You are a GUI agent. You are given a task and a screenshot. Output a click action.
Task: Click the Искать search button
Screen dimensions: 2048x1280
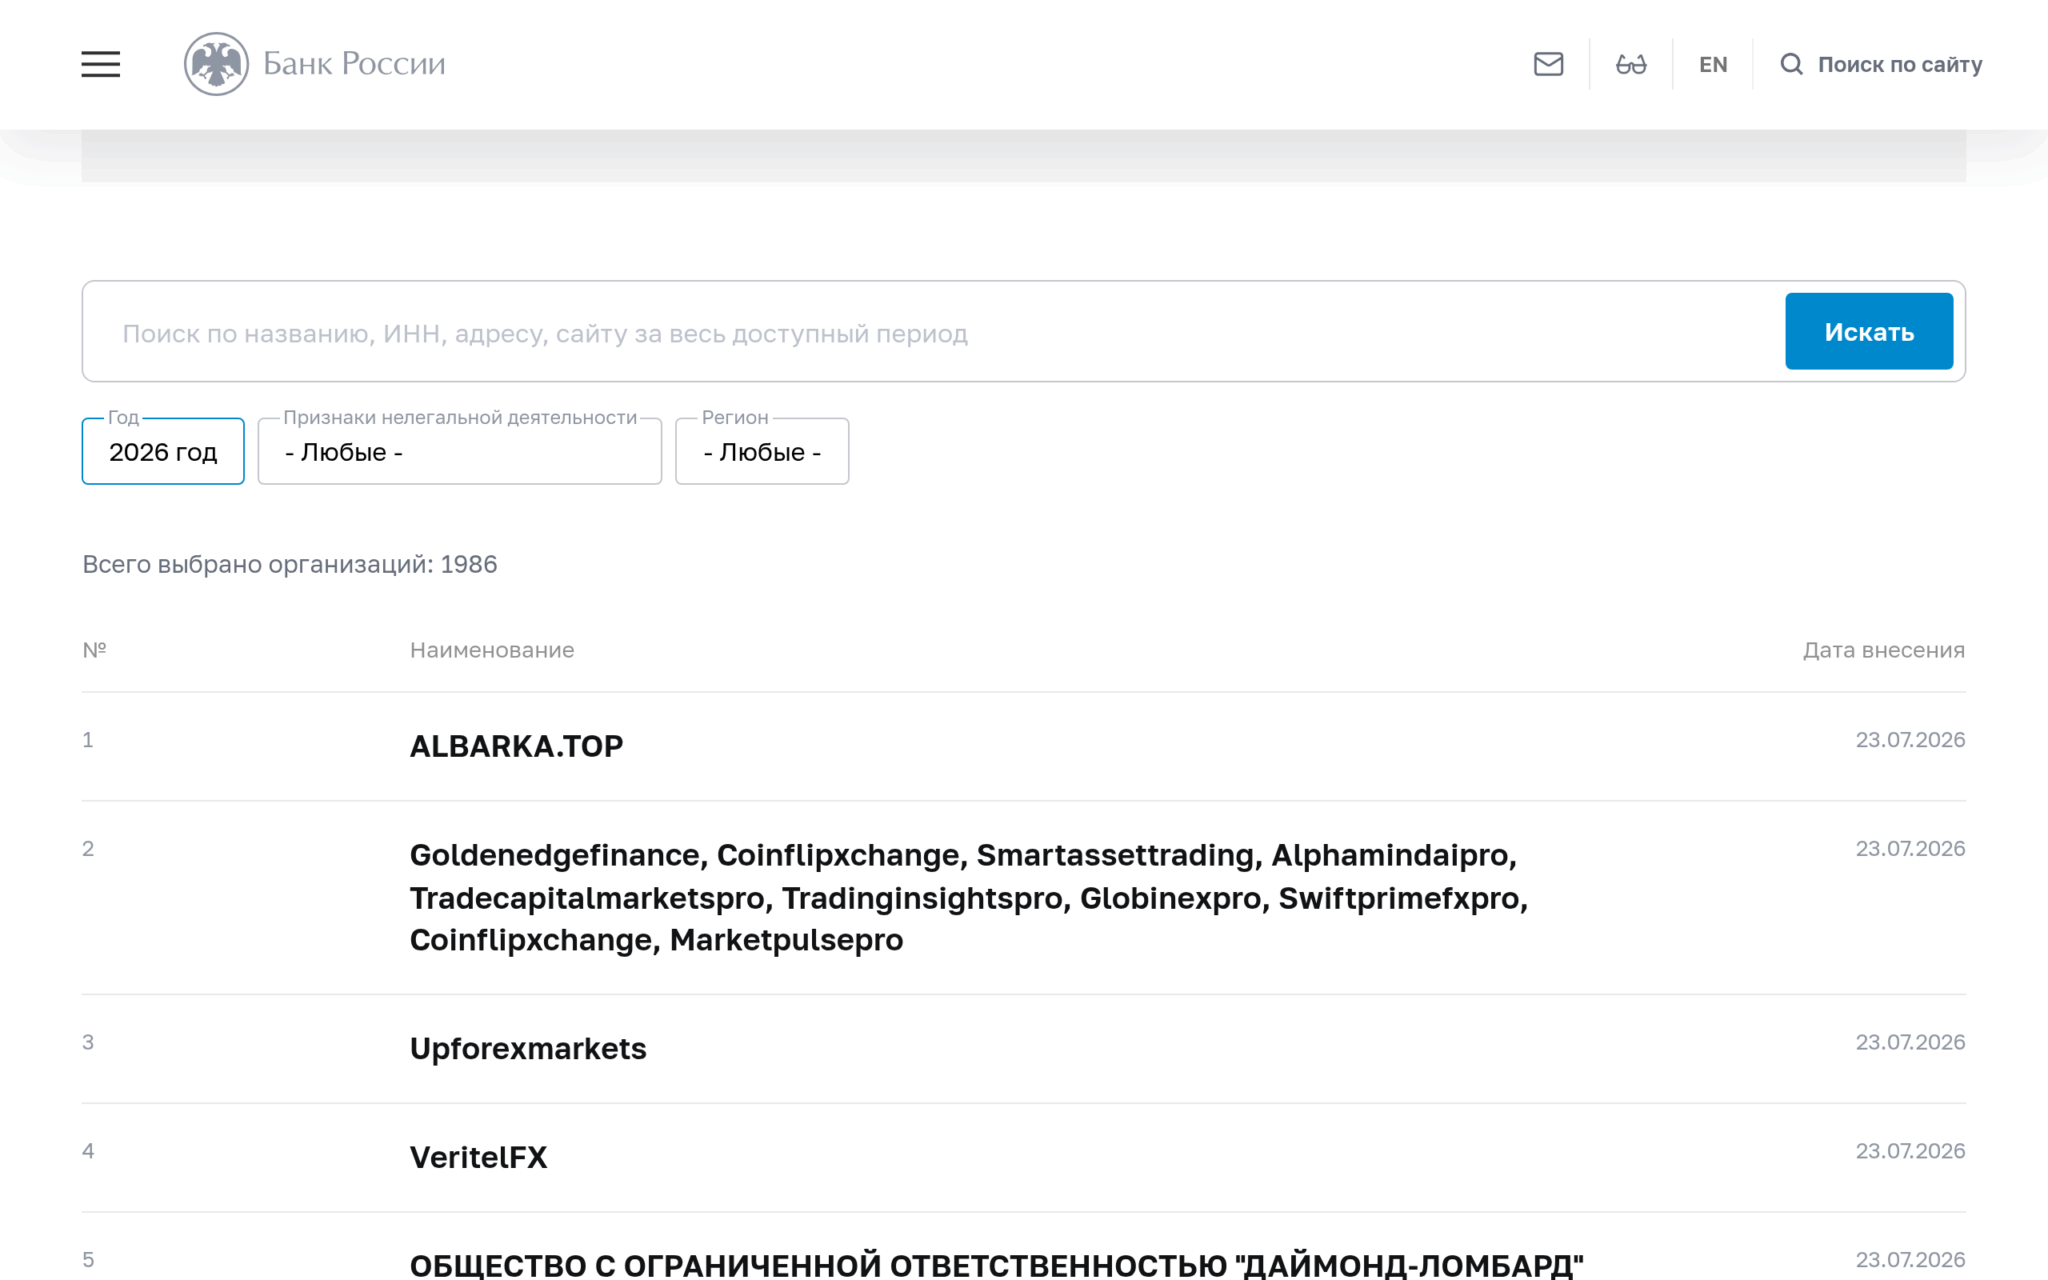point(1869,331)
